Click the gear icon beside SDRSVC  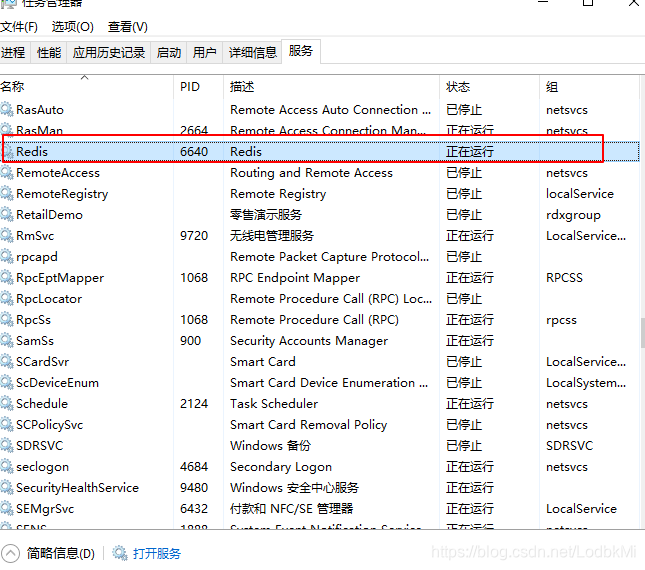coord(7,445)
